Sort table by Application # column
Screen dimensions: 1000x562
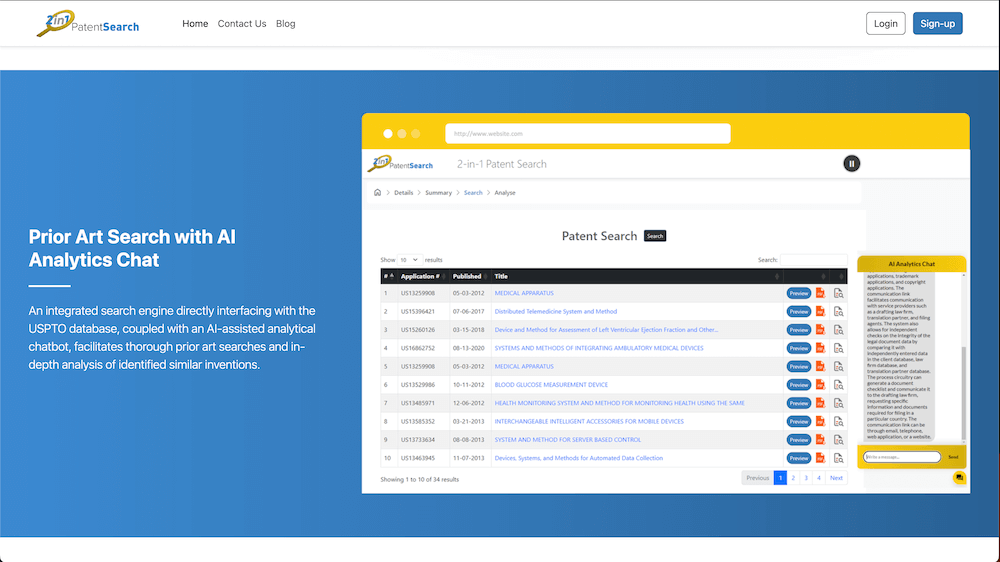419,276
